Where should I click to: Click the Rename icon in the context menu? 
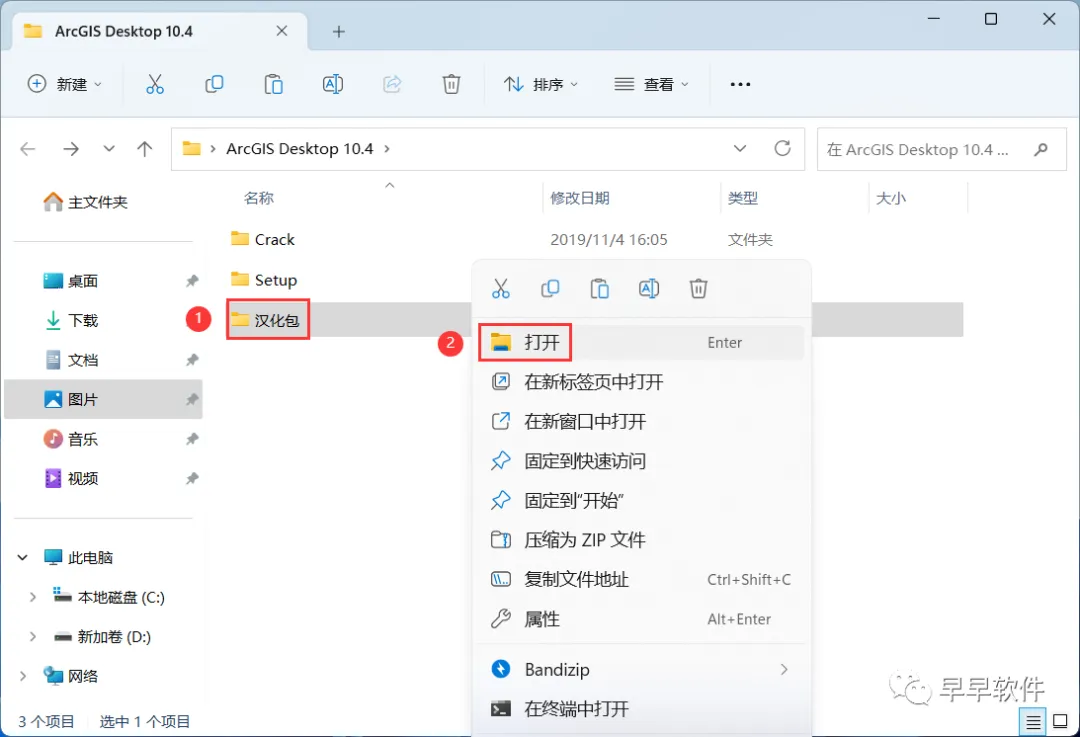[x=649, y=289]
